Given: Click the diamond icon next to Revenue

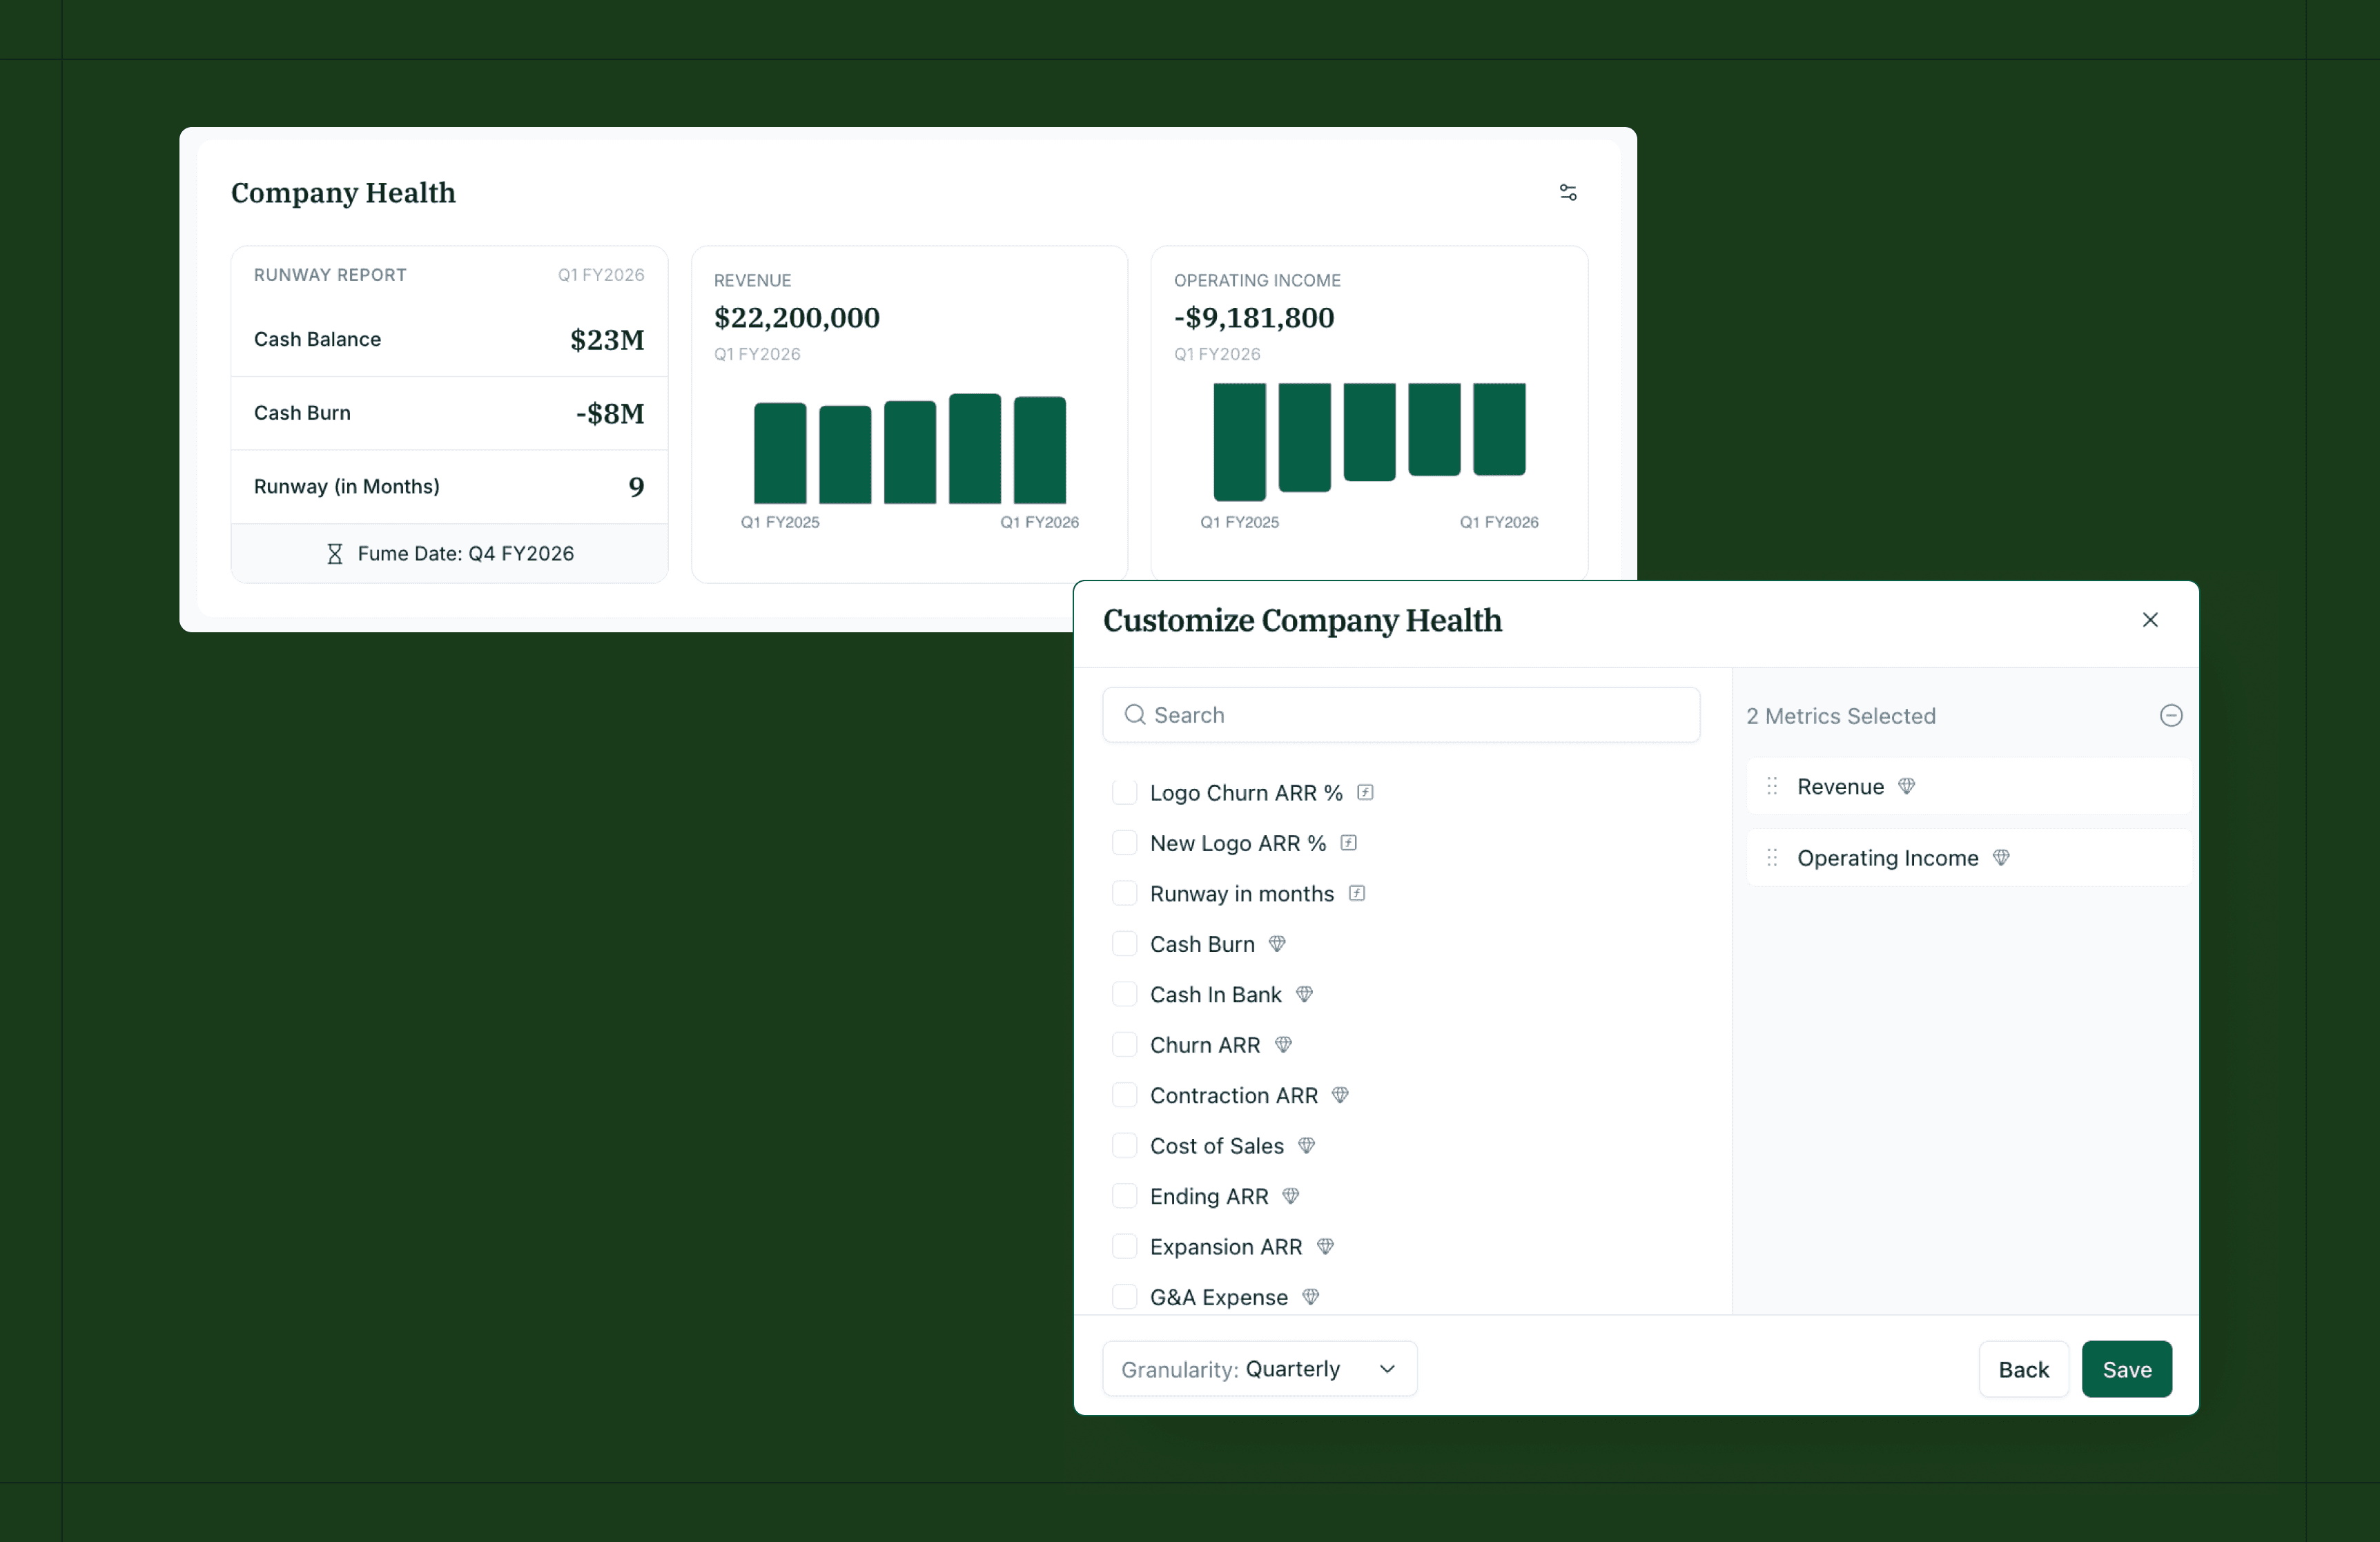Looking at the screenshot, I should tap(1906, 787).
